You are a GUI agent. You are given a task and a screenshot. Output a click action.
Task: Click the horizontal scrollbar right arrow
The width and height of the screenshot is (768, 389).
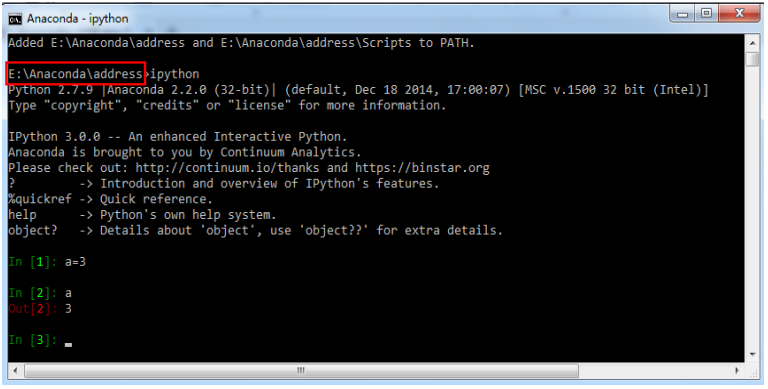point(737,371)
